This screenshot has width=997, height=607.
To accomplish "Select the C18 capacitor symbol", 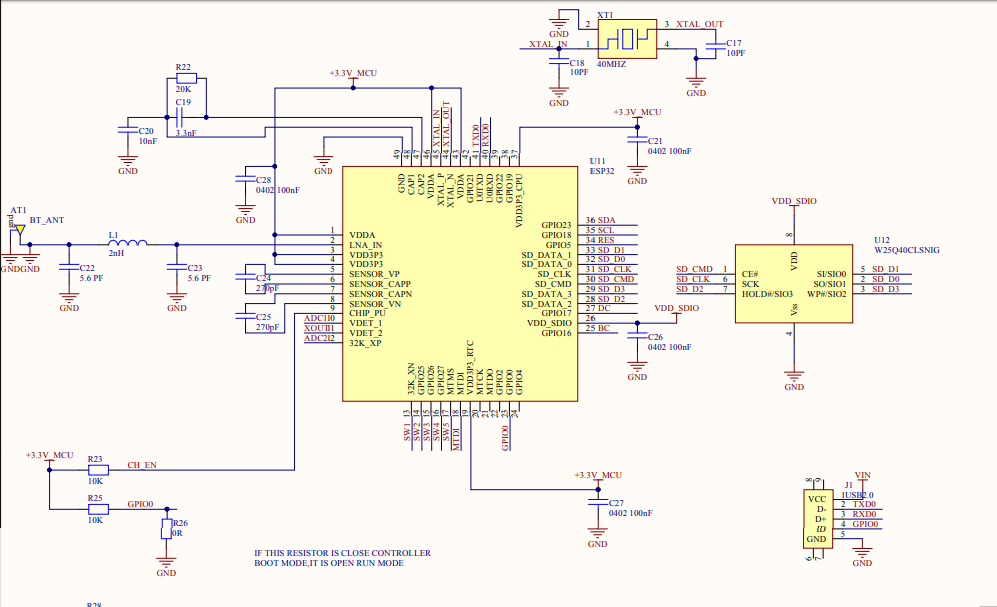I will pyautogui.click(x=559, y=61).
